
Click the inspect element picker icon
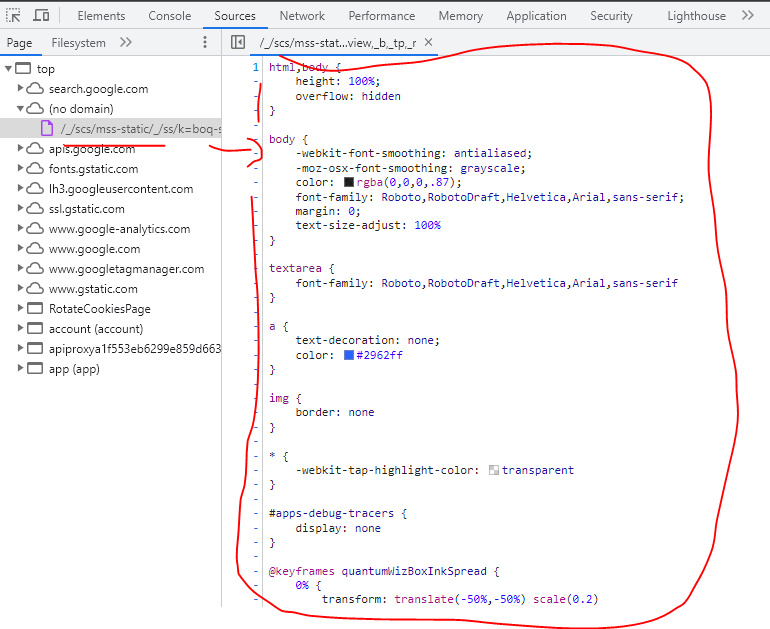[x=14, y=16]
